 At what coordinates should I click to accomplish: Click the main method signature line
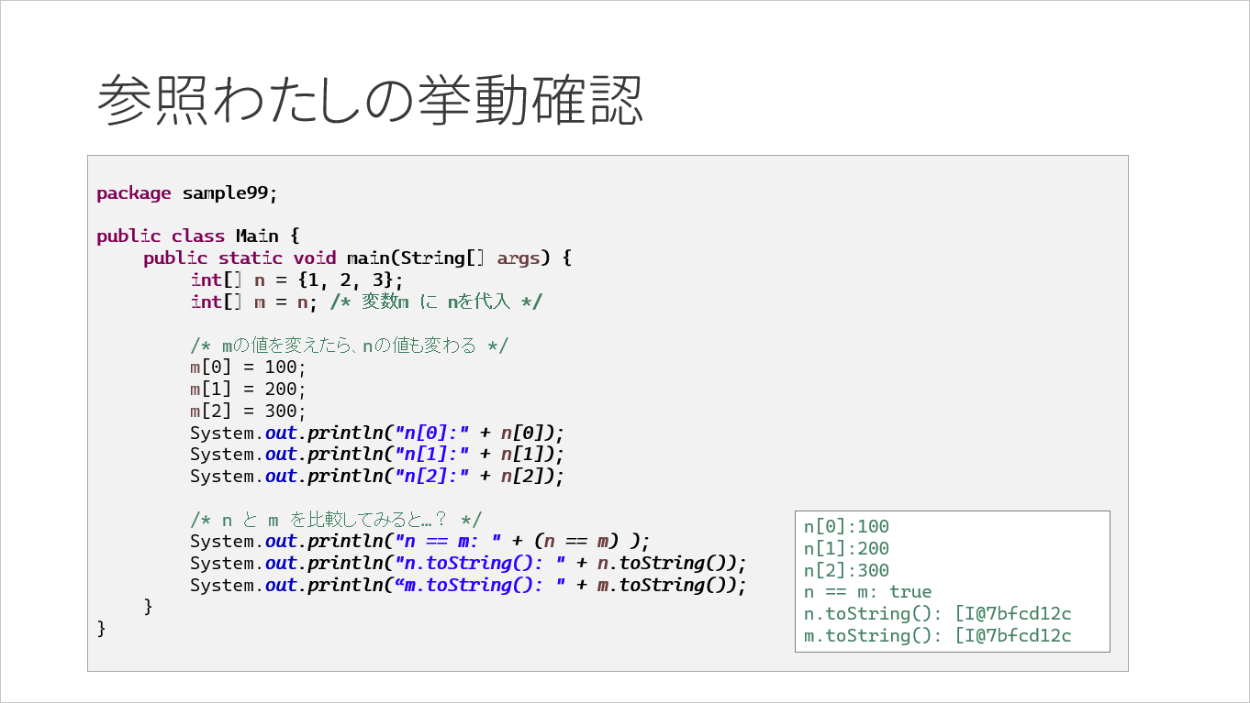(x=357, y=258)
